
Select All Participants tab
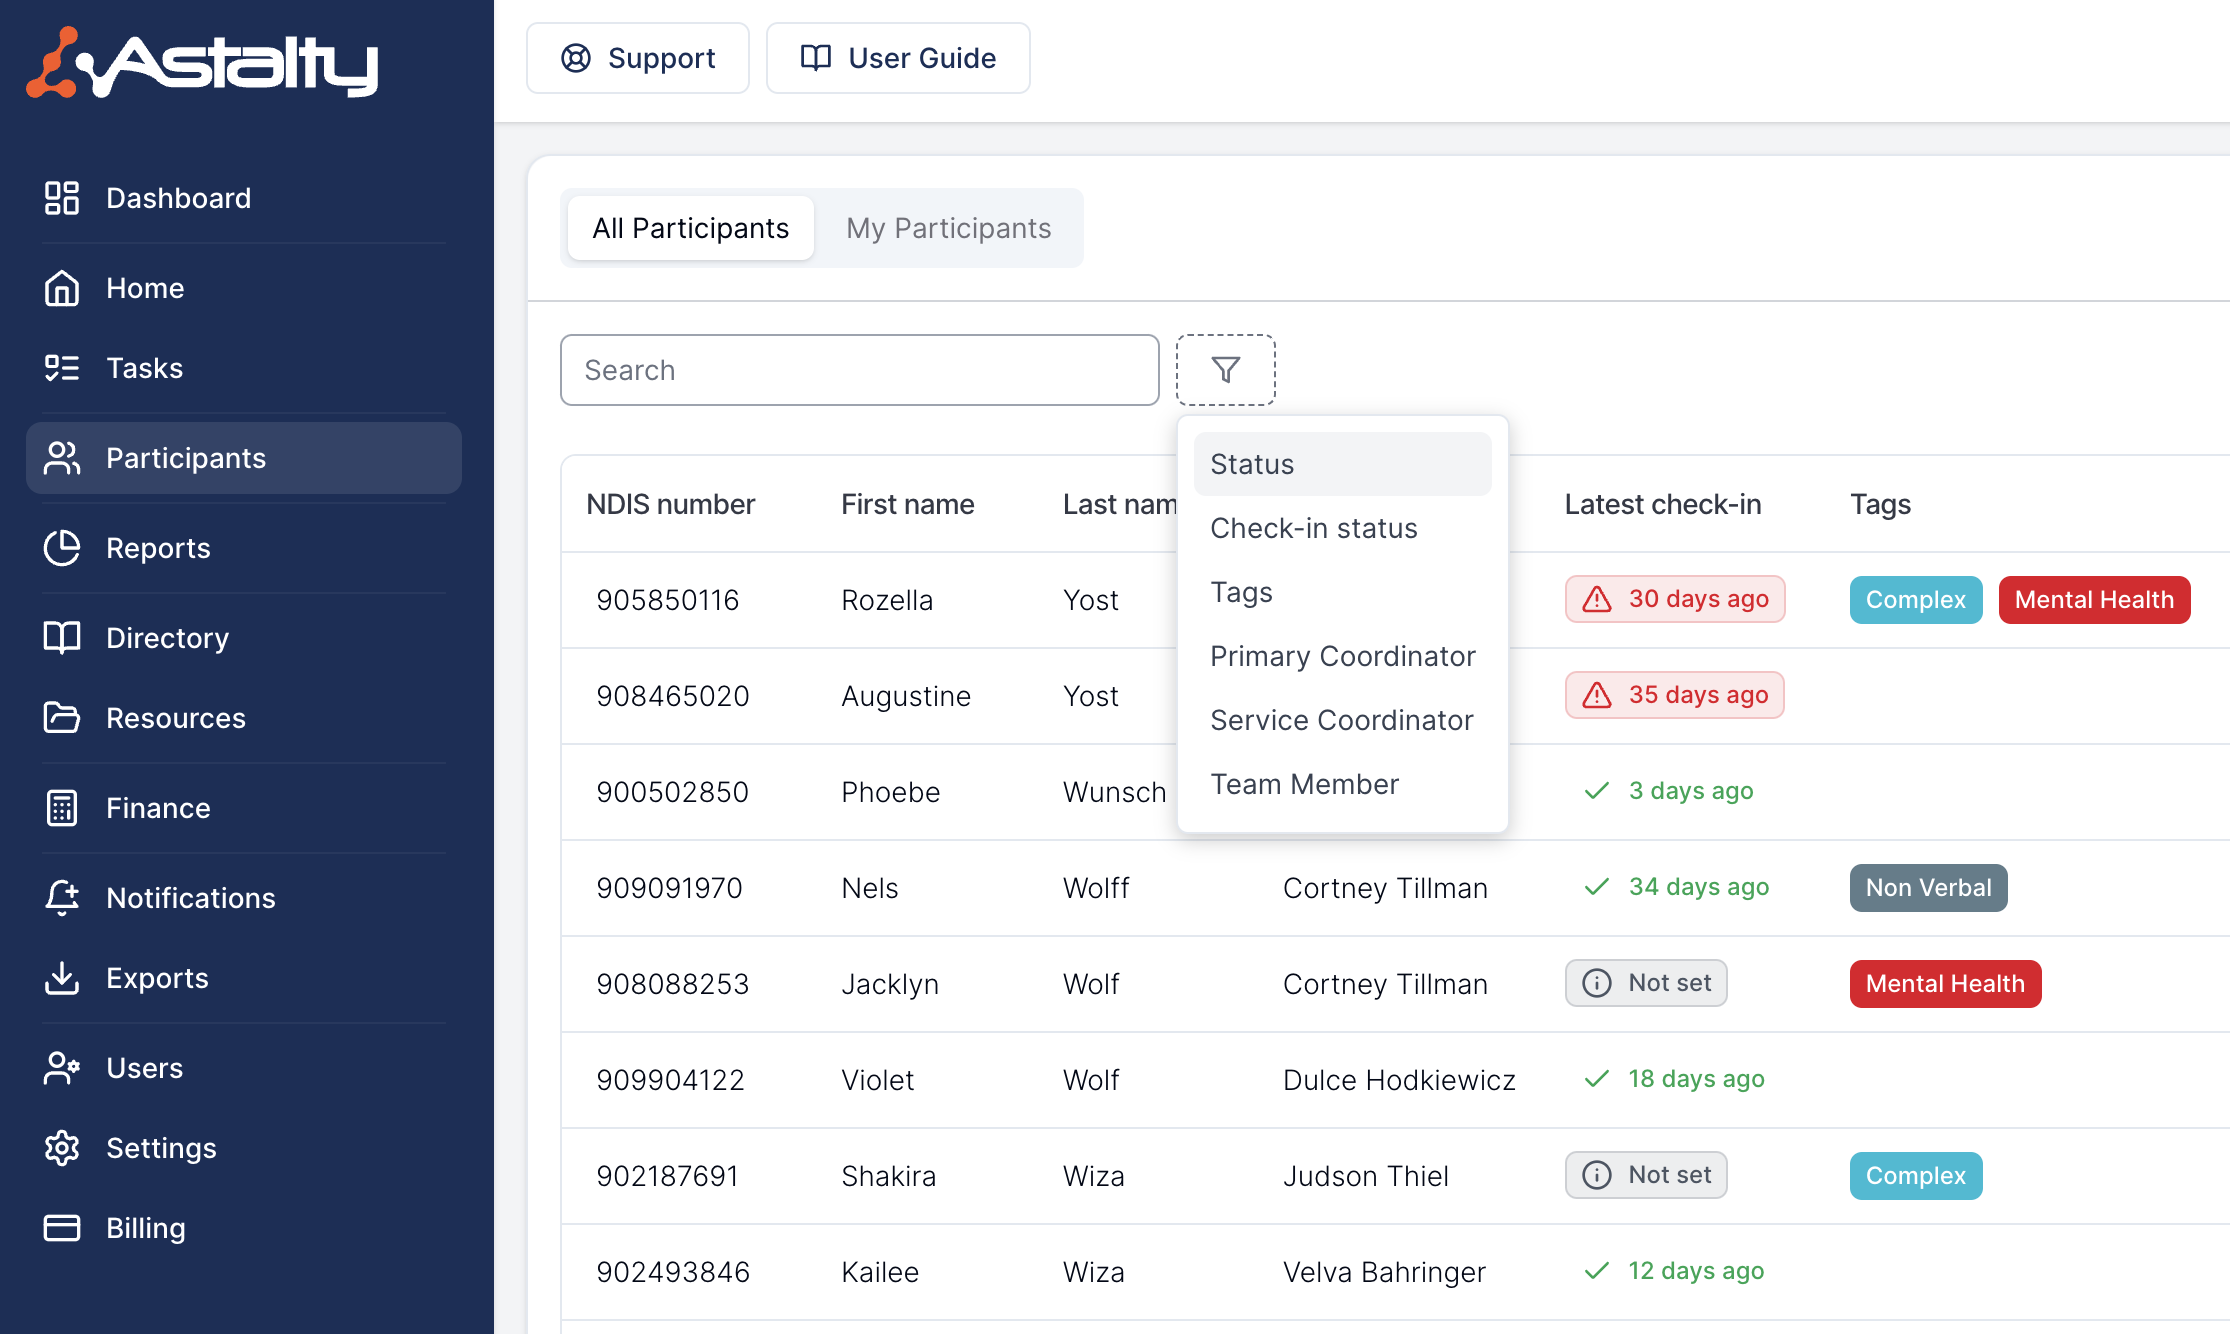click(690, 228)
